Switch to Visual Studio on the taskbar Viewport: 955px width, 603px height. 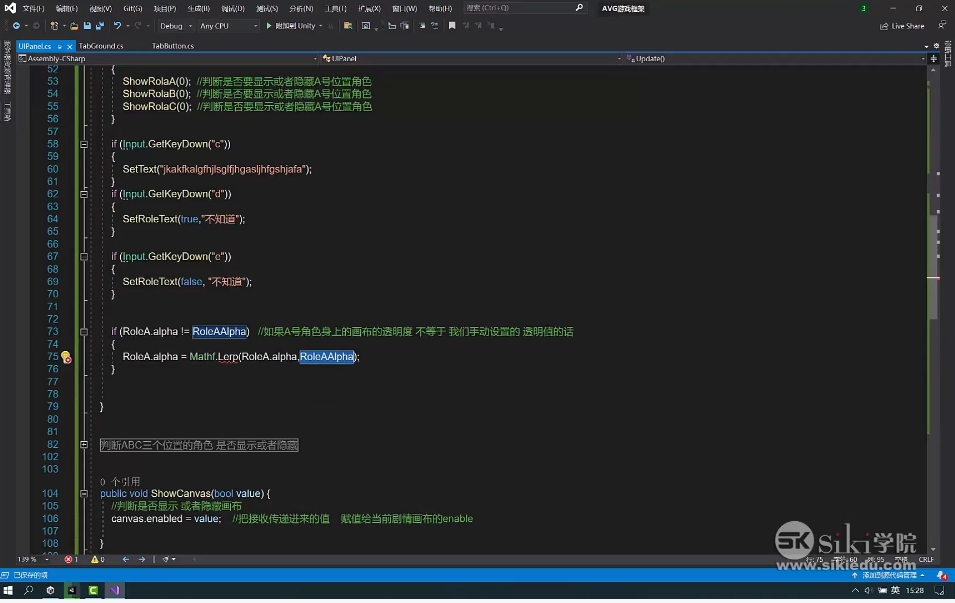click(115, 590)
